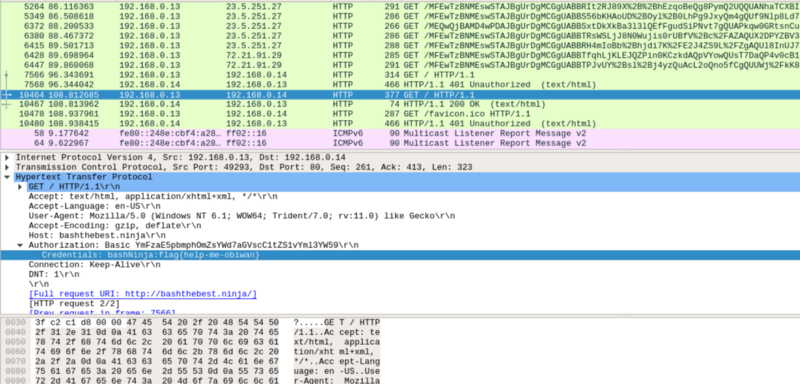
Task: Expand Internet Protocol Version 4 section
Action: [7, 158]
